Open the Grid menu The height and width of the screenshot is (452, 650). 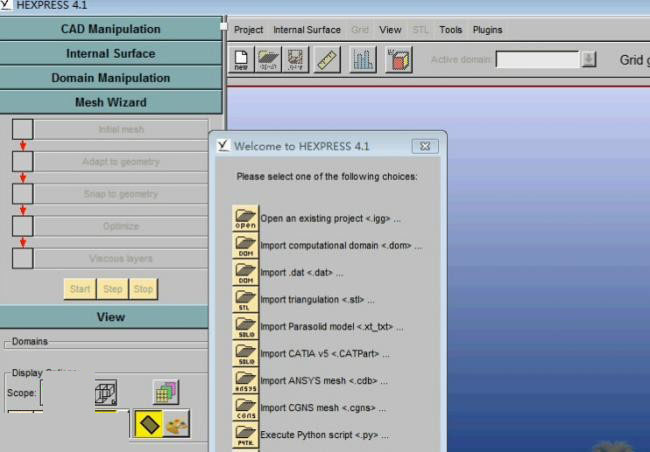(x=359, y=30)
